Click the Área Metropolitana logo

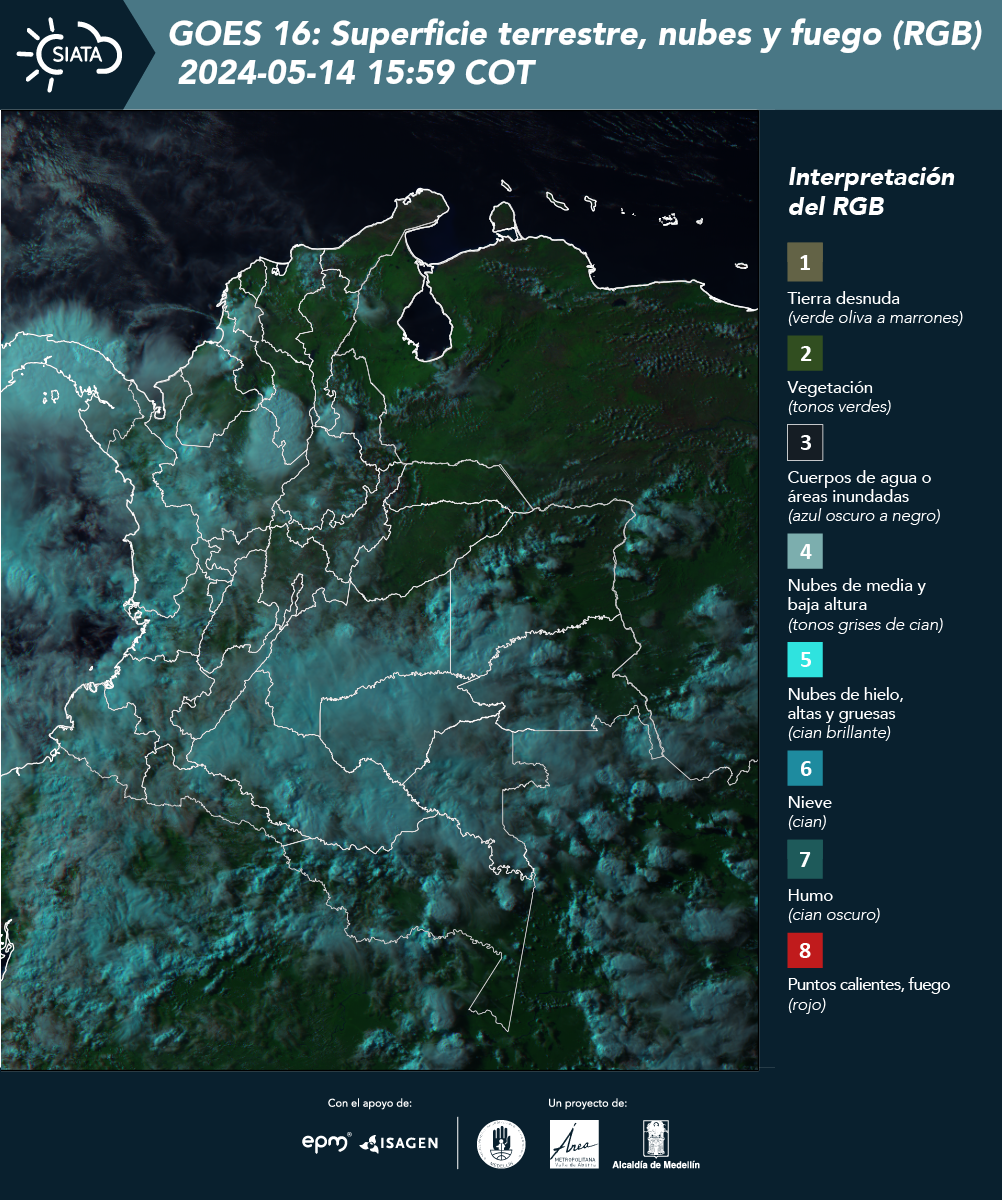[575, 1144]
